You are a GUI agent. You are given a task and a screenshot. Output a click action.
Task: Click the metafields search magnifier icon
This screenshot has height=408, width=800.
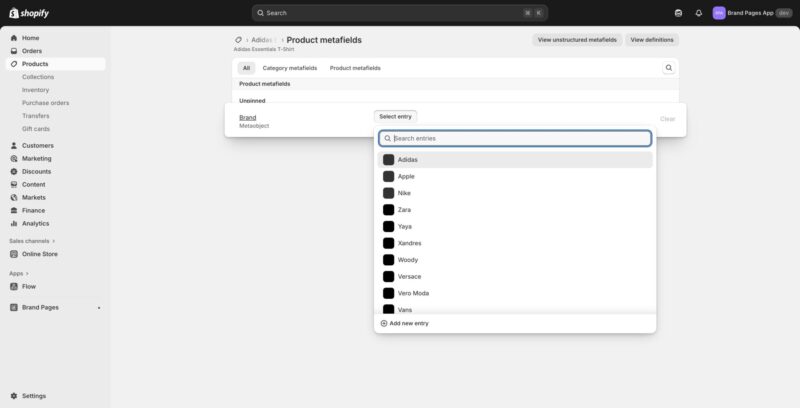pos(668,68)
